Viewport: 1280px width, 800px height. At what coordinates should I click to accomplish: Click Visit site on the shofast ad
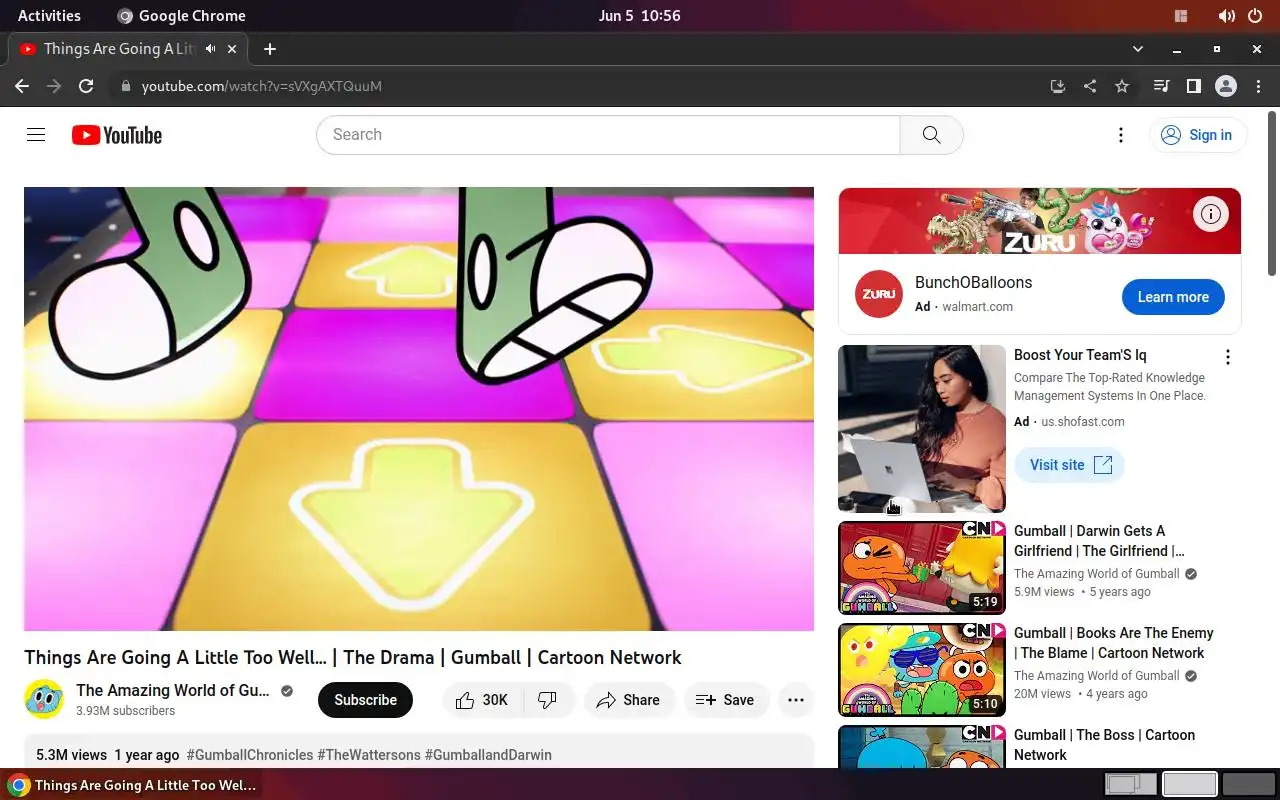(x=1070, y=465)
